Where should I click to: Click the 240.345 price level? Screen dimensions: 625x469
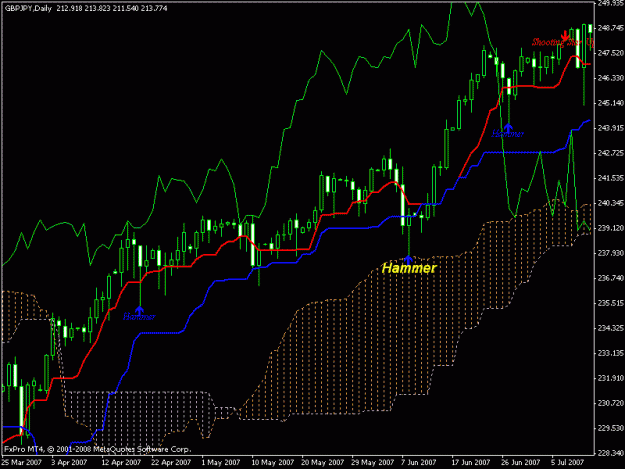tap(610, 203)
